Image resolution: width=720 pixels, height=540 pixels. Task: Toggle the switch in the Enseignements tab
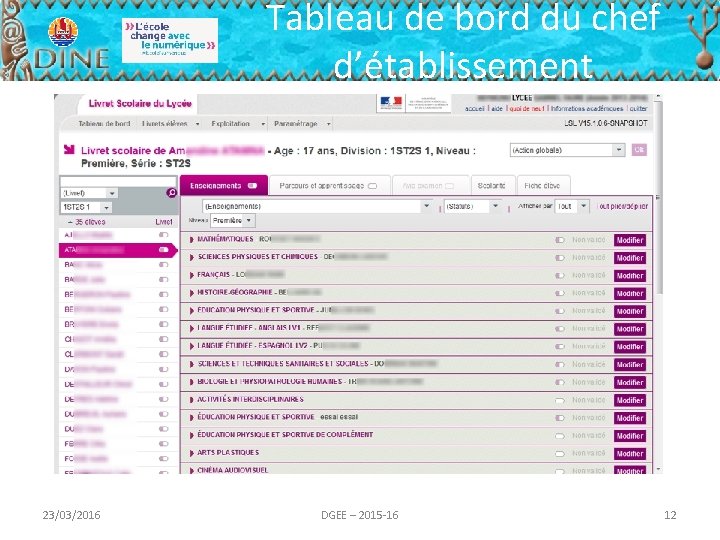[253, 186]
